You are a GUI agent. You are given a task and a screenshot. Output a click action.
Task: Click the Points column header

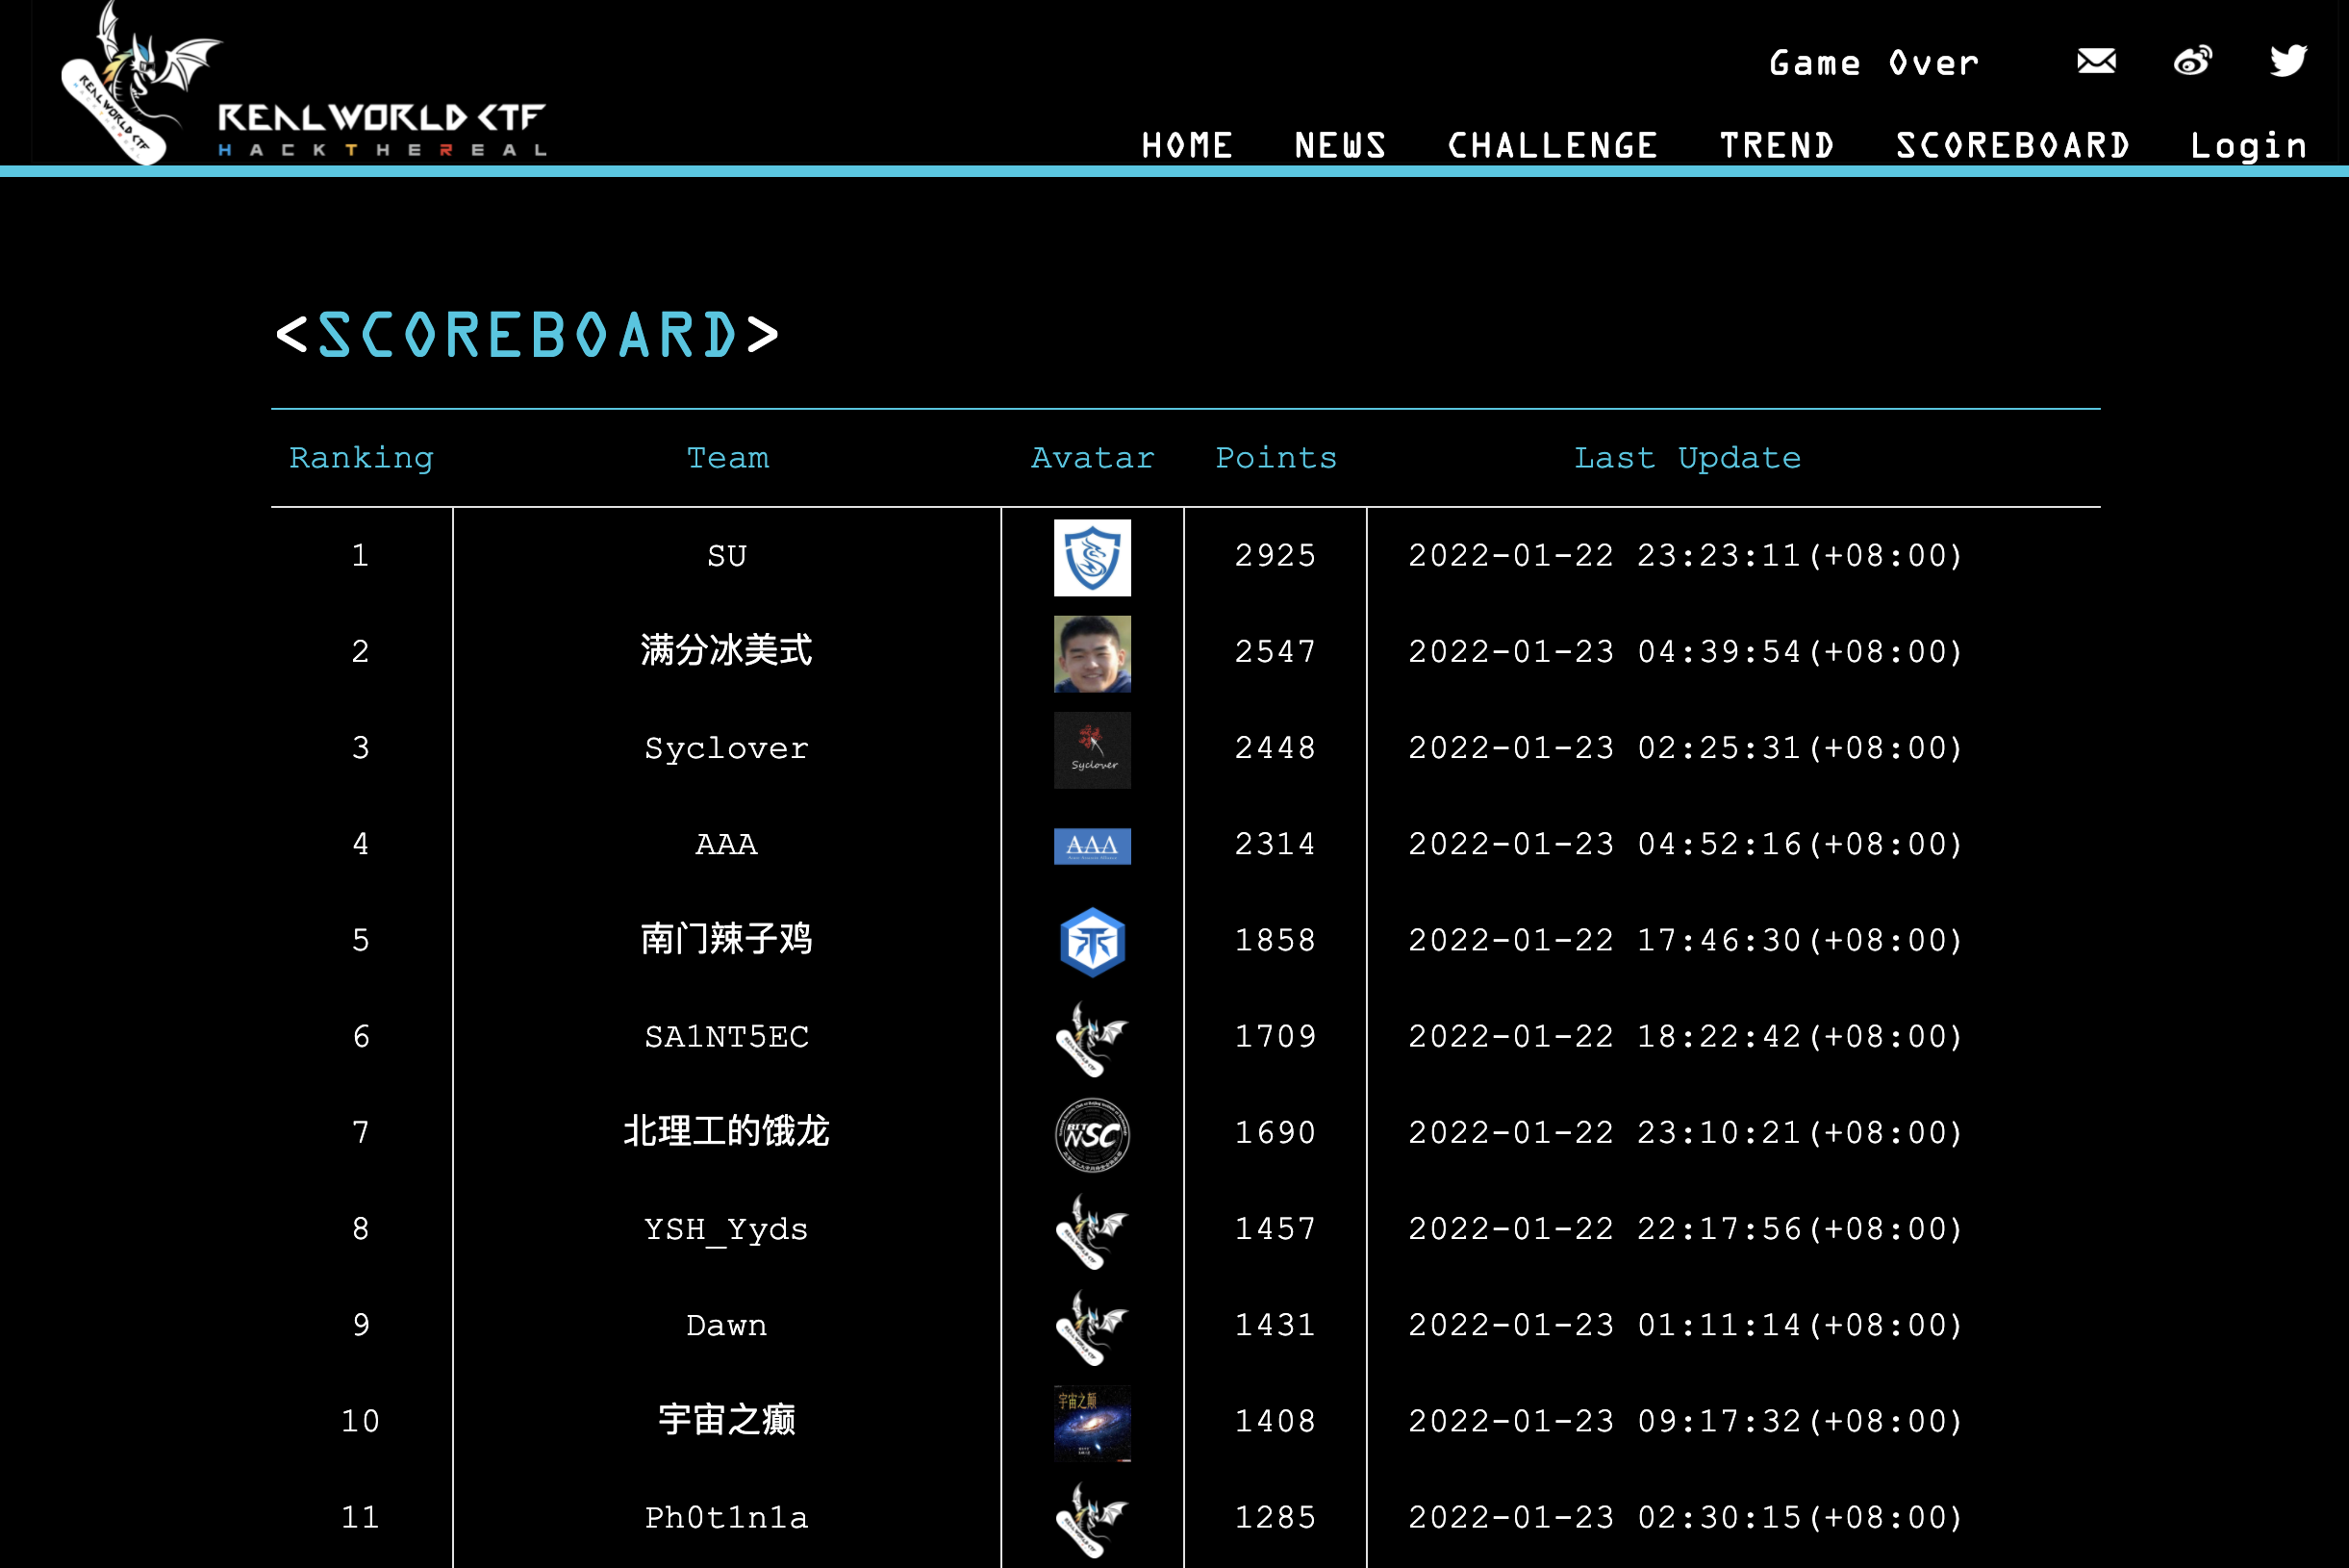point(1276,458)
